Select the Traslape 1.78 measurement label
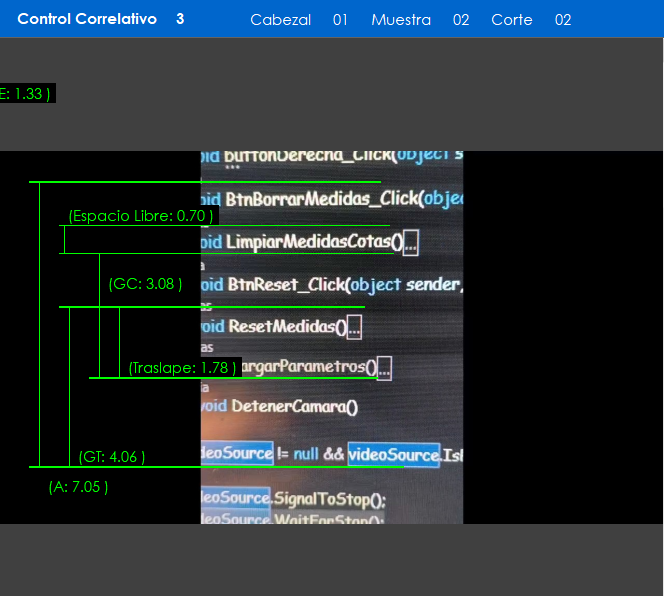Viewport: 664px width, 596px height. click(x=183, y=368)
